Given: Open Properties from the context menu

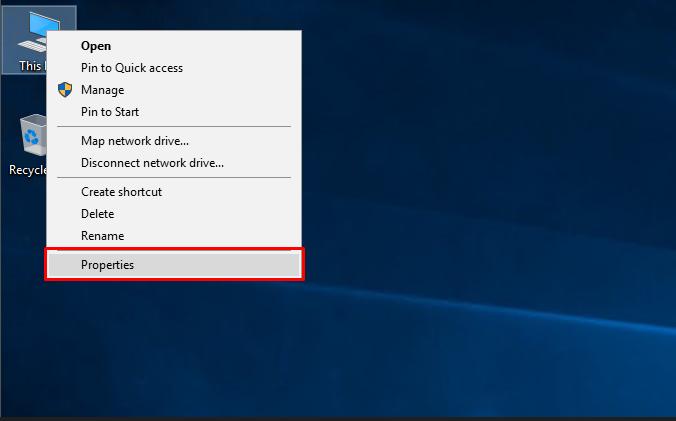Looking at the screenshot, I should coord(174,265).
